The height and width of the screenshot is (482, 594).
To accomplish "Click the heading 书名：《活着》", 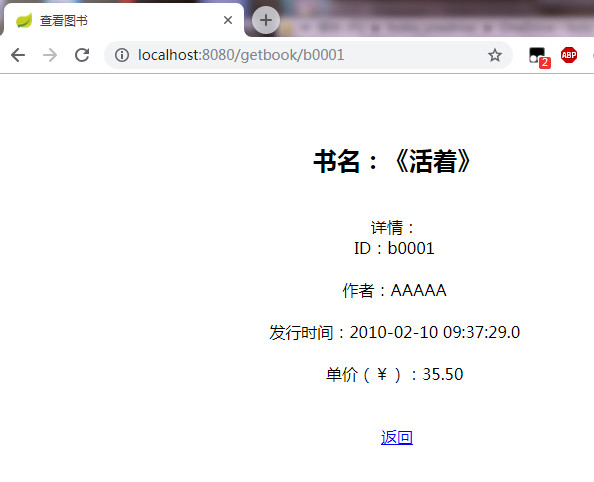I will [393, 161].
